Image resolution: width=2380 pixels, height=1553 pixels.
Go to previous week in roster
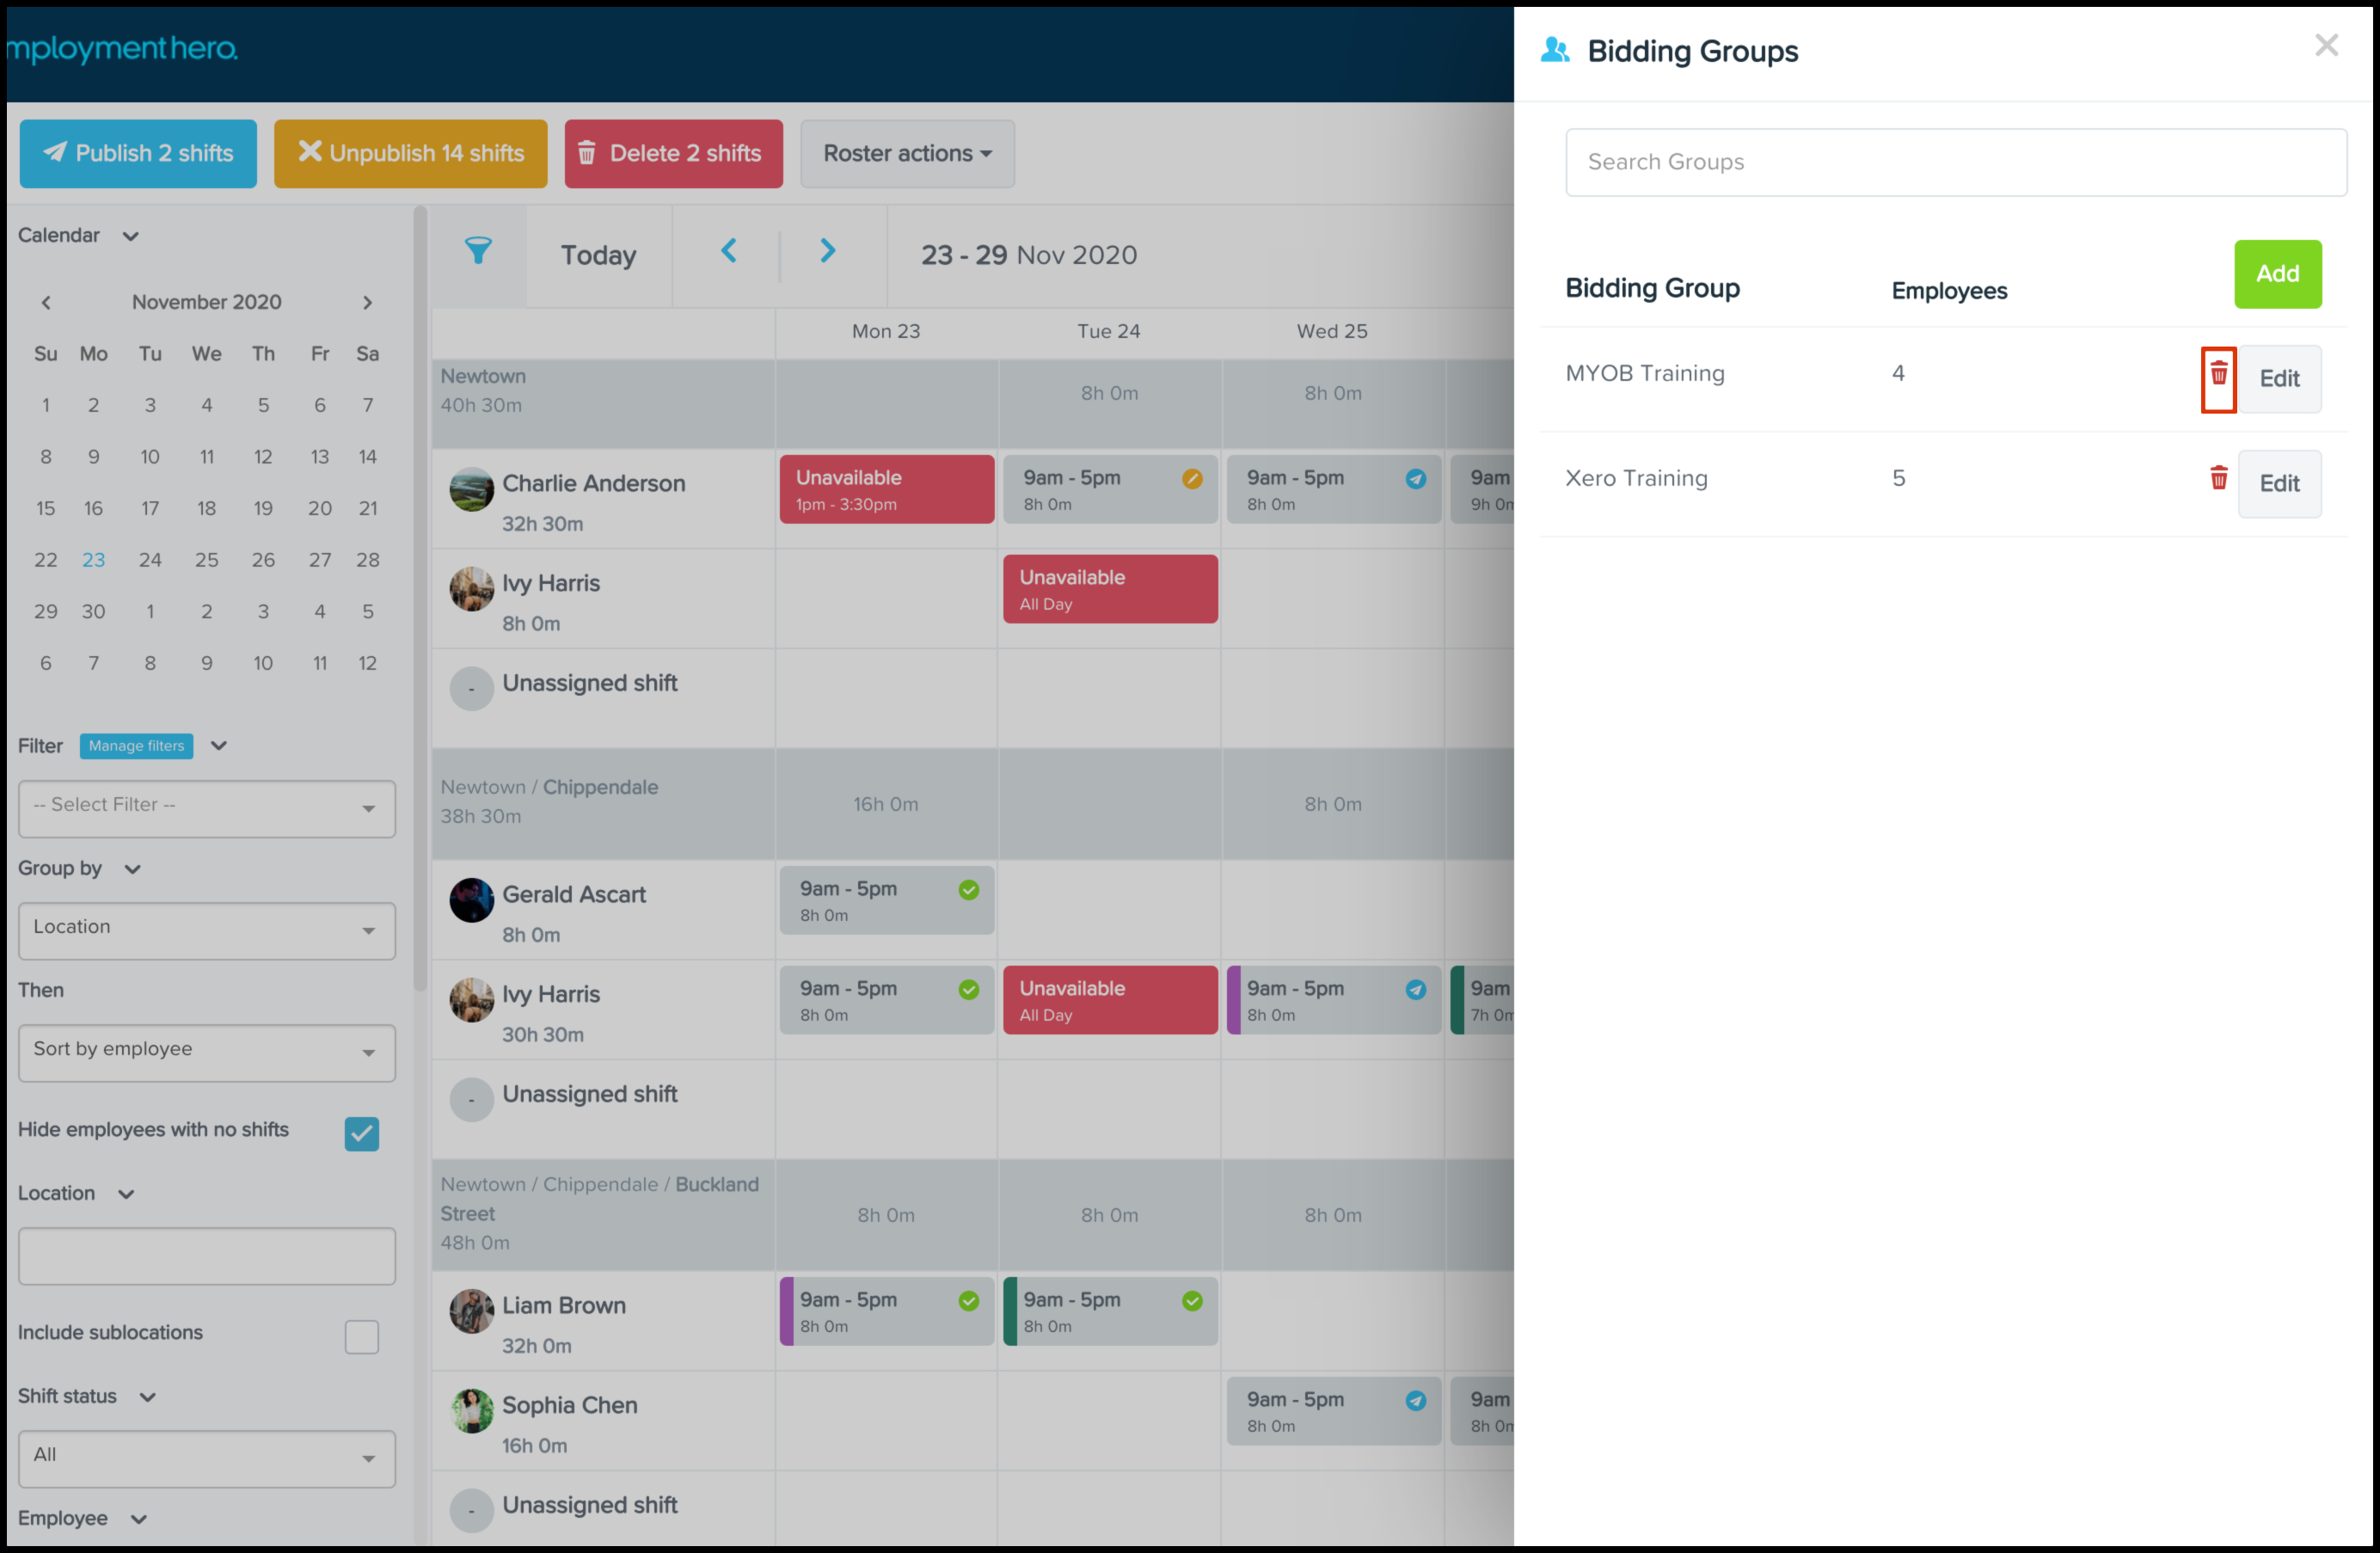click(728, 252)
